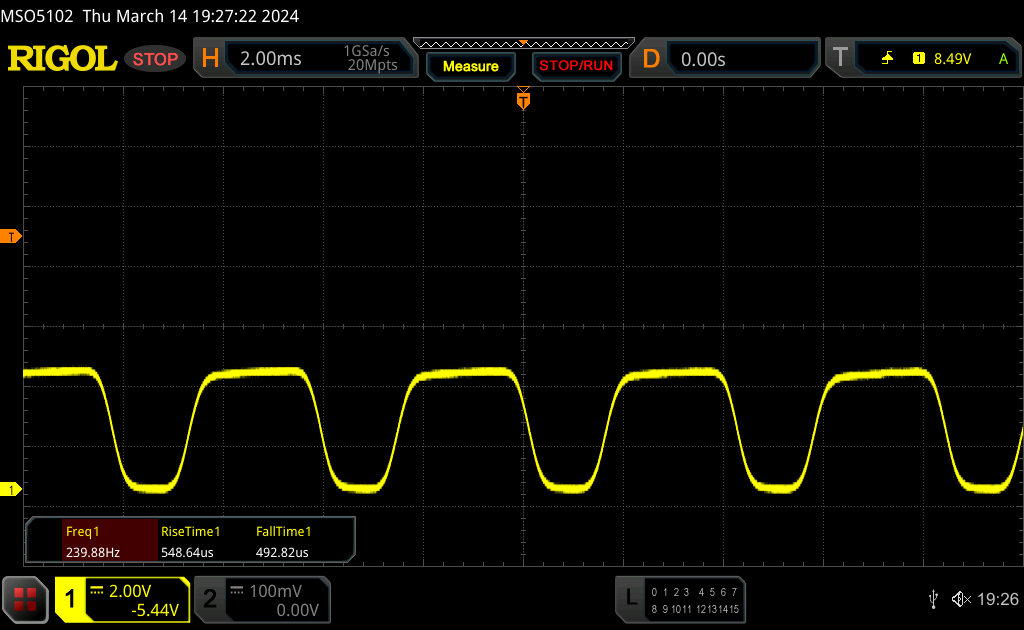Image resolution: width=1024 pixels, height=630 pixels.
Task: Select the Freq1 measurement result
Action: click(92, 542)
